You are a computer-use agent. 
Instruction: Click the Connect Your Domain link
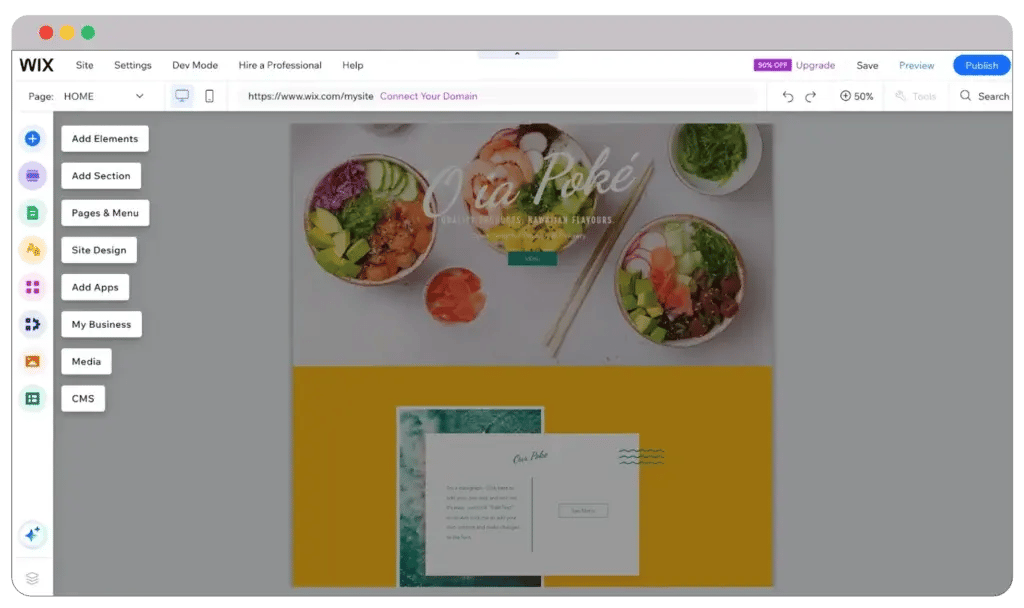click(428, 96)
